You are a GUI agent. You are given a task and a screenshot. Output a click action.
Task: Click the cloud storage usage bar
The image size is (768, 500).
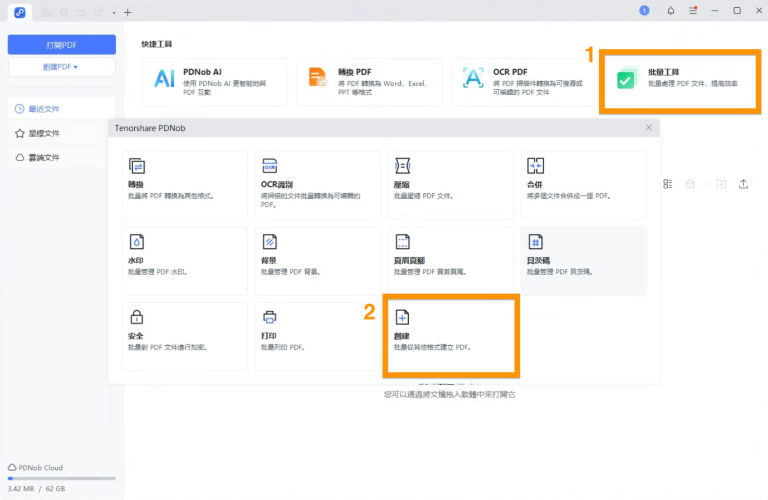62,478
